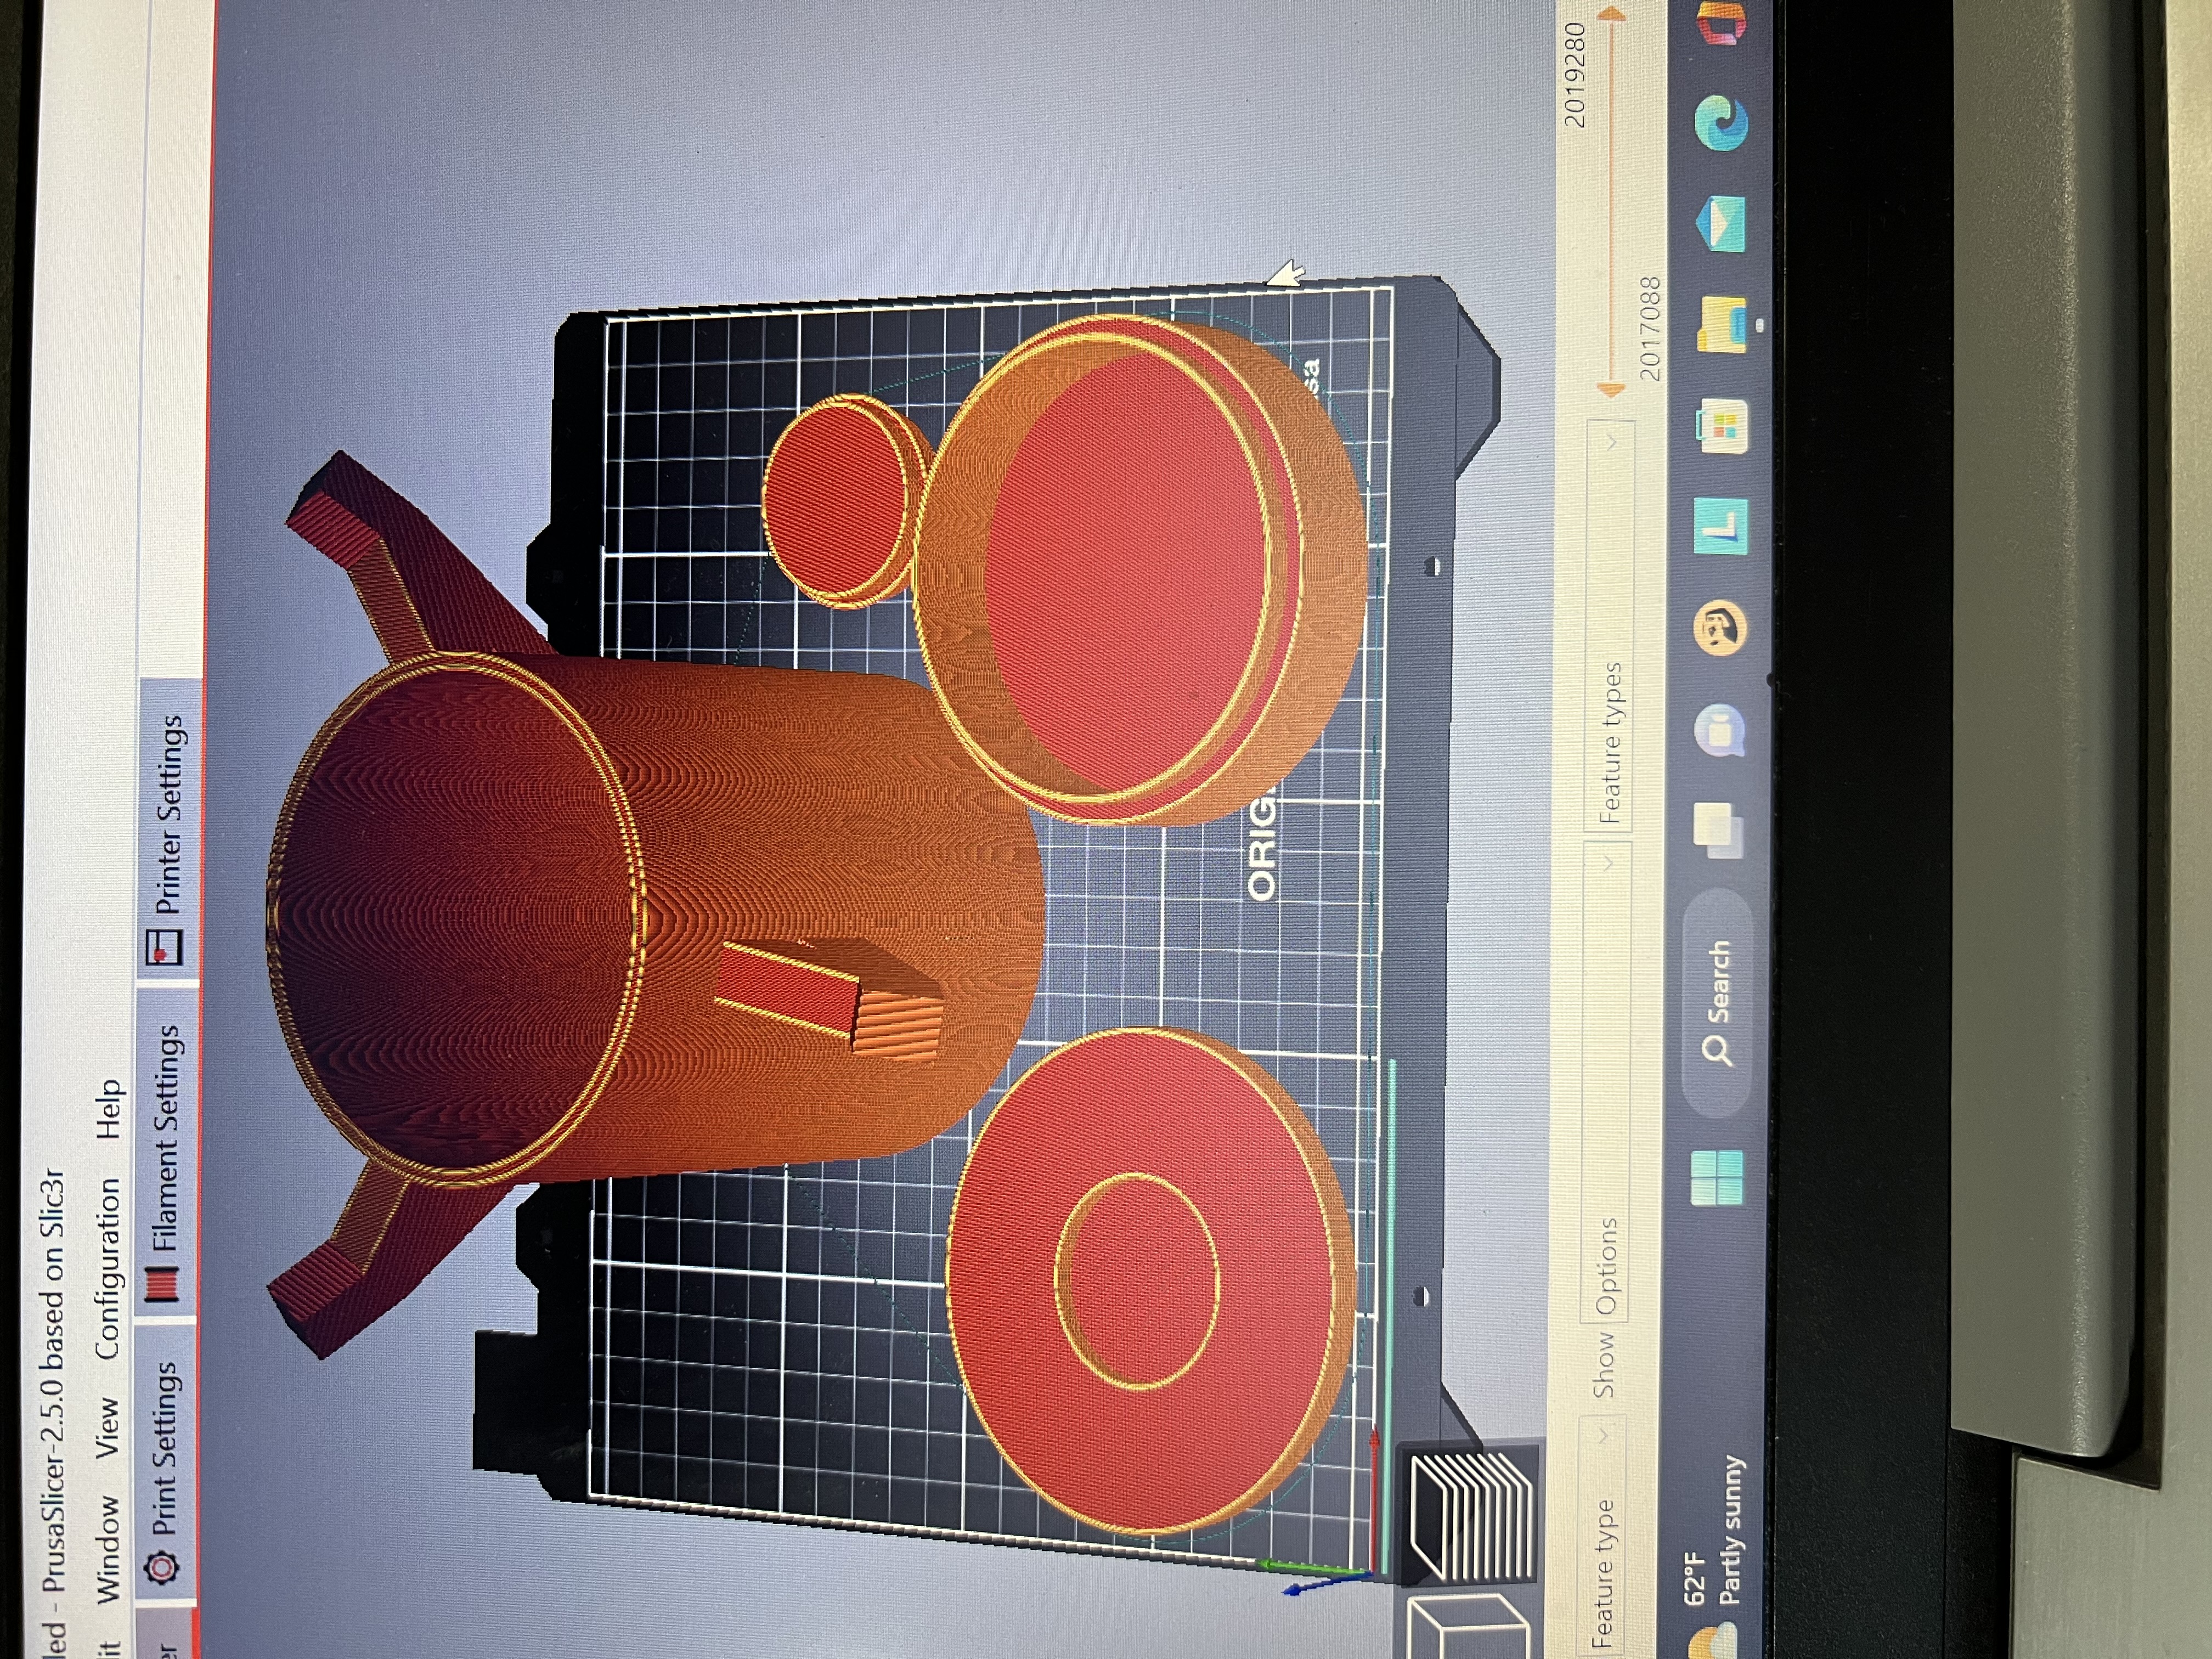Click the Show label beside Options
Viewport: 2212px width, 1659px height.
(x=1603, y=1365)
